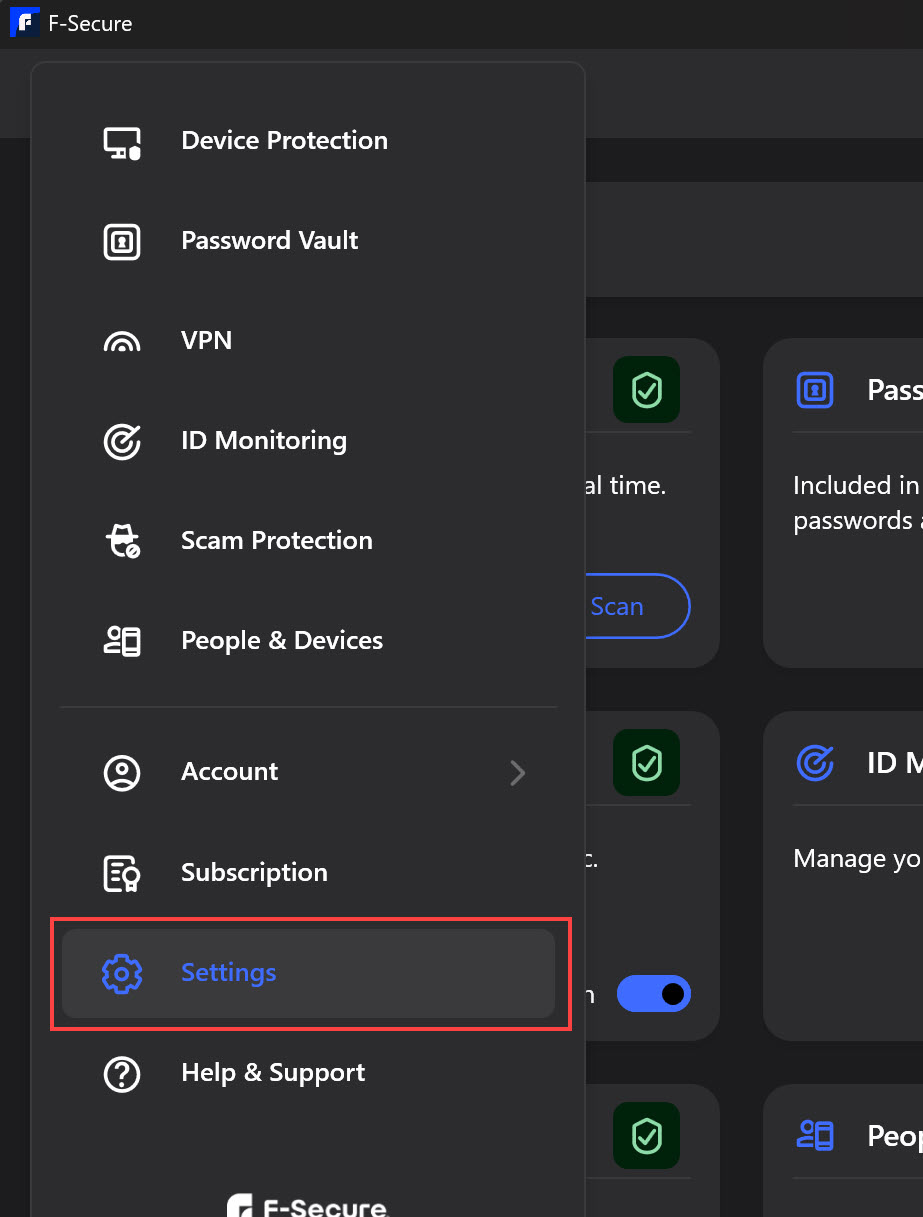Click the F-Secure logo in title bar

pos(23,23)
